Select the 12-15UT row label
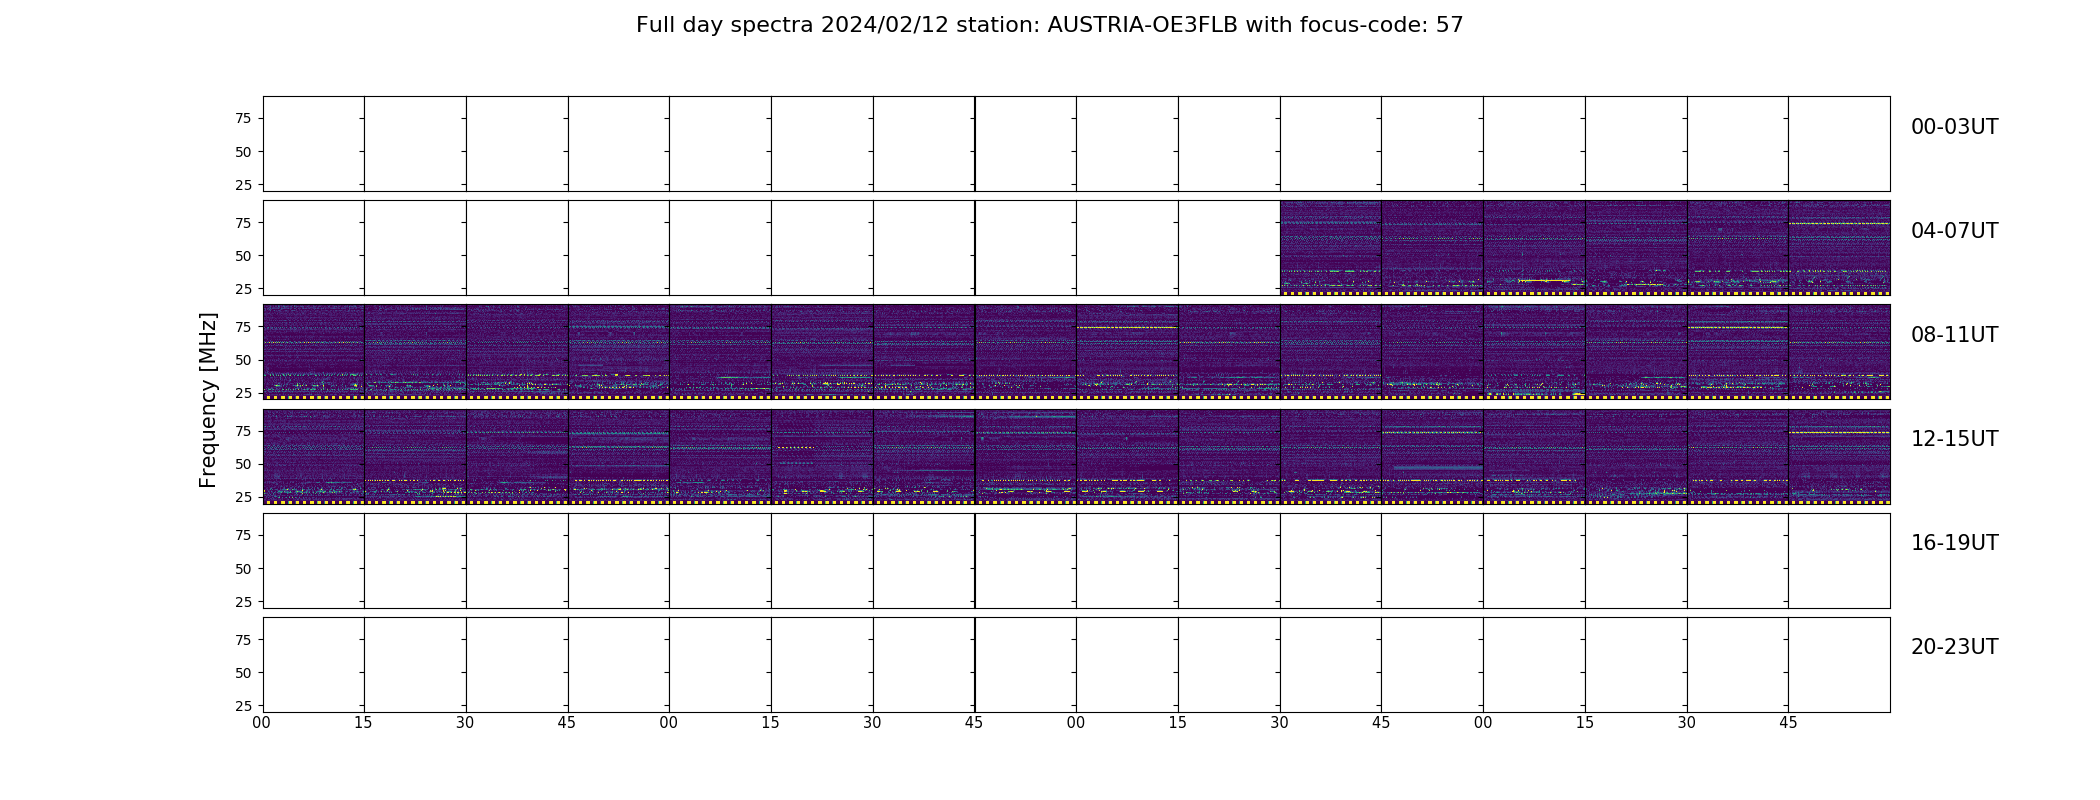The width and height of the screenshot is (2100, 800). pyautogui.click(x=1954, y=439)
